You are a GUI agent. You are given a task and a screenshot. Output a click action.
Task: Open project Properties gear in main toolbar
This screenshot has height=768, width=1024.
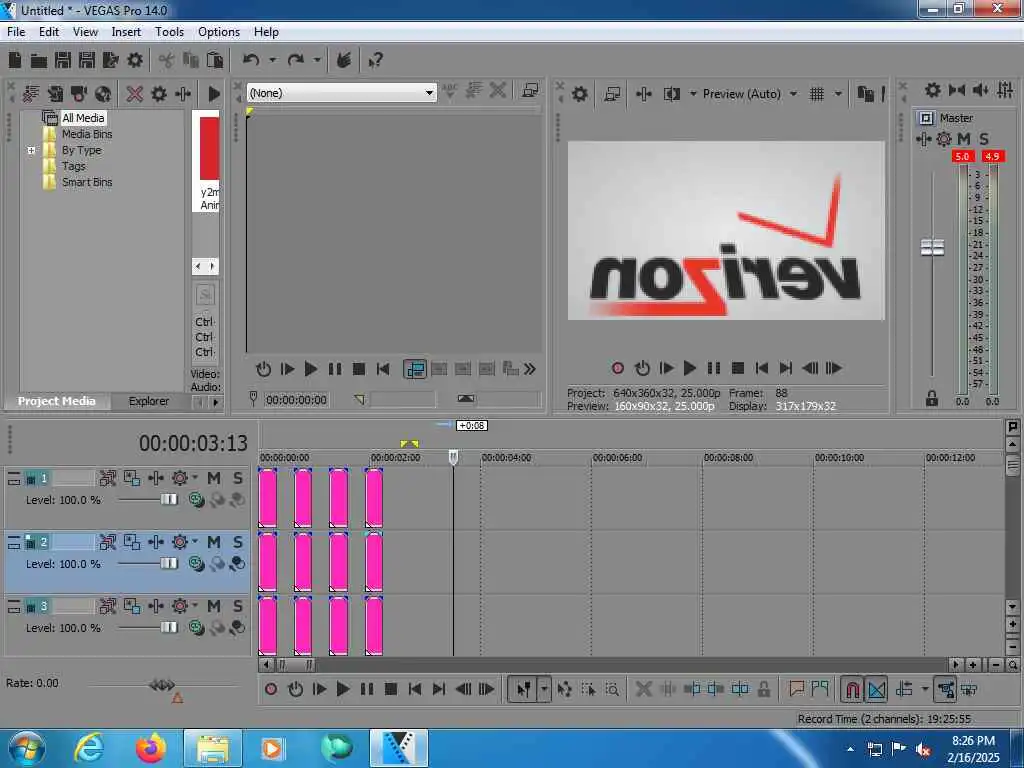135,61
